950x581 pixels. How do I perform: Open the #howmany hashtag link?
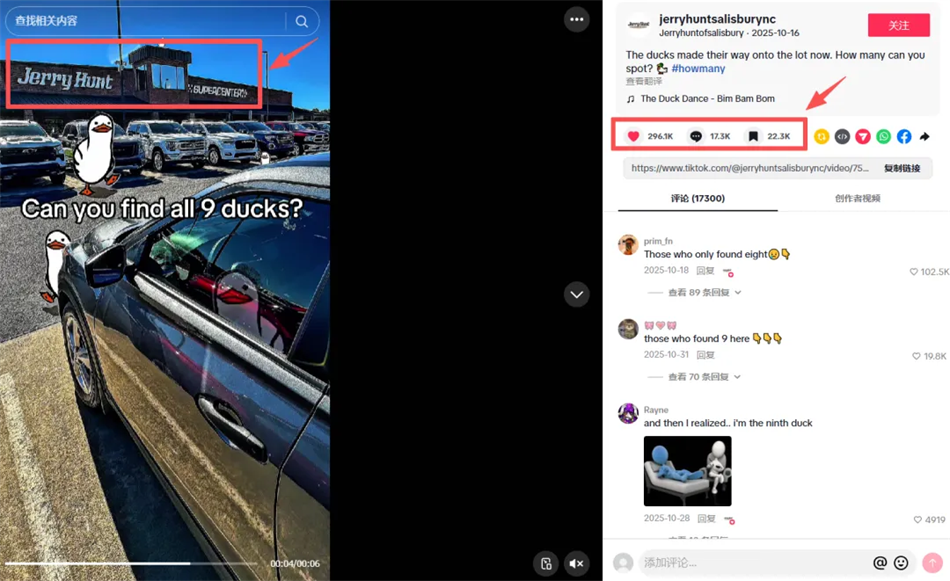698,68
